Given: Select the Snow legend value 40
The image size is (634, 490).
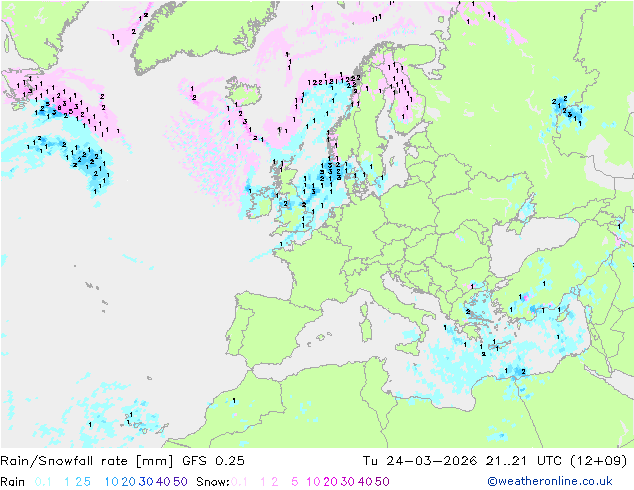Looking at the screenshot, I should click(365, 482).
